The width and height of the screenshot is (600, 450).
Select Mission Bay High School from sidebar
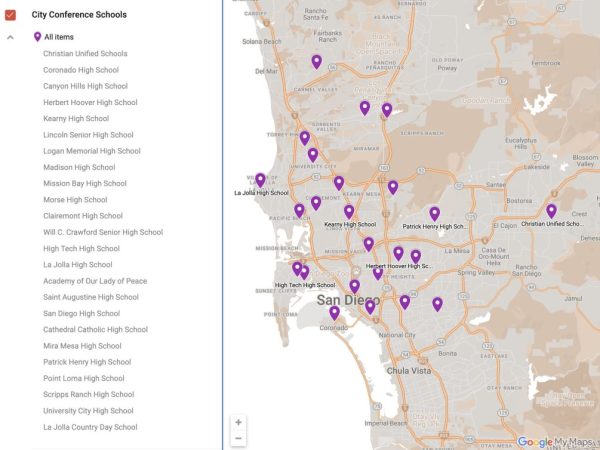[84, 183]
